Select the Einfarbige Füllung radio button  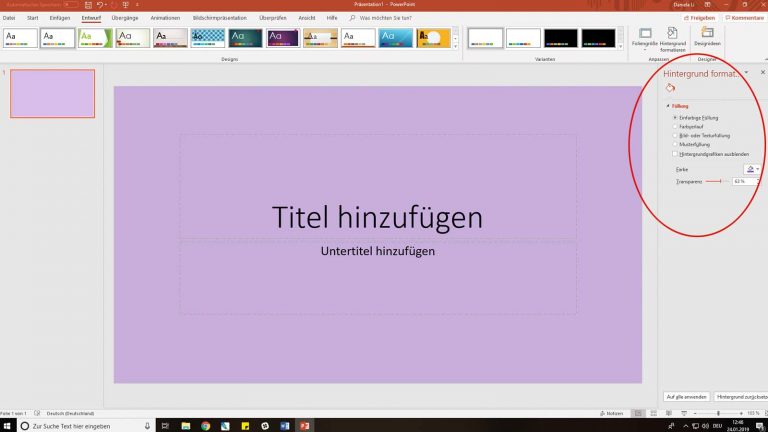tap(675, 118)
